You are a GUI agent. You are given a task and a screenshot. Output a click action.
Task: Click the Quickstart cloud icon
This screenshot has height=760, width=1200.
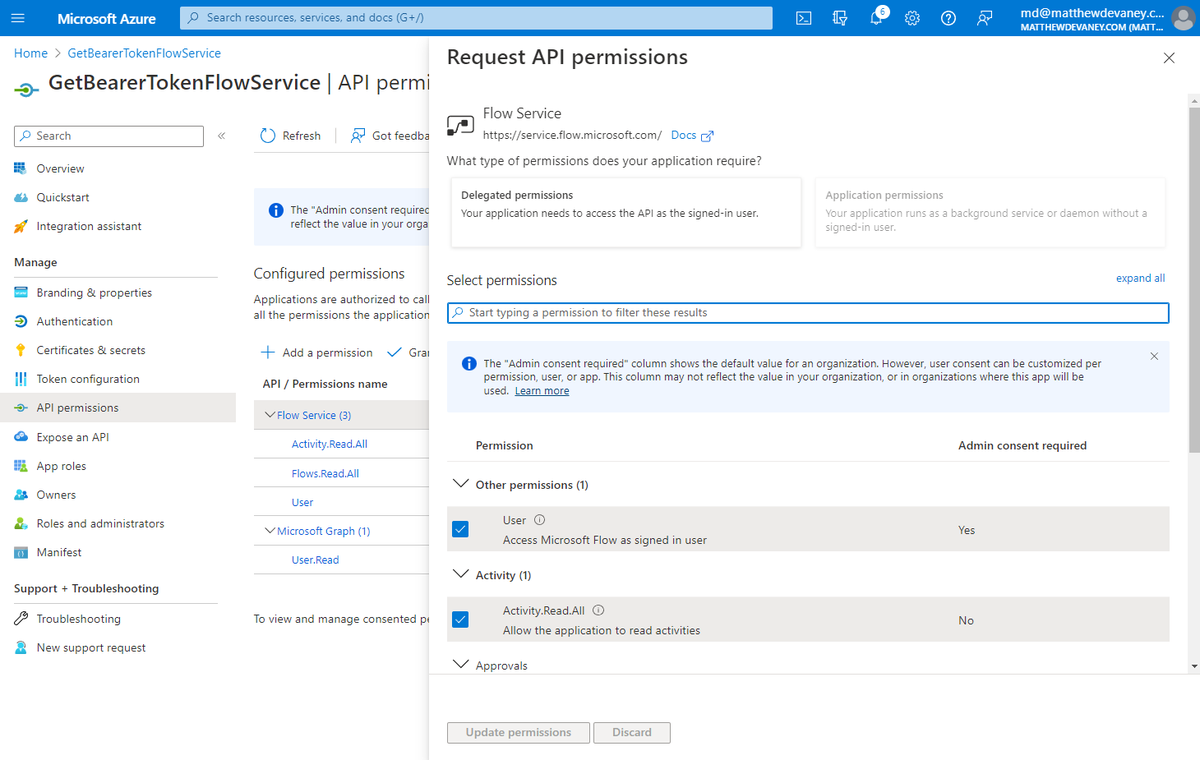click(x=21, y=197)
